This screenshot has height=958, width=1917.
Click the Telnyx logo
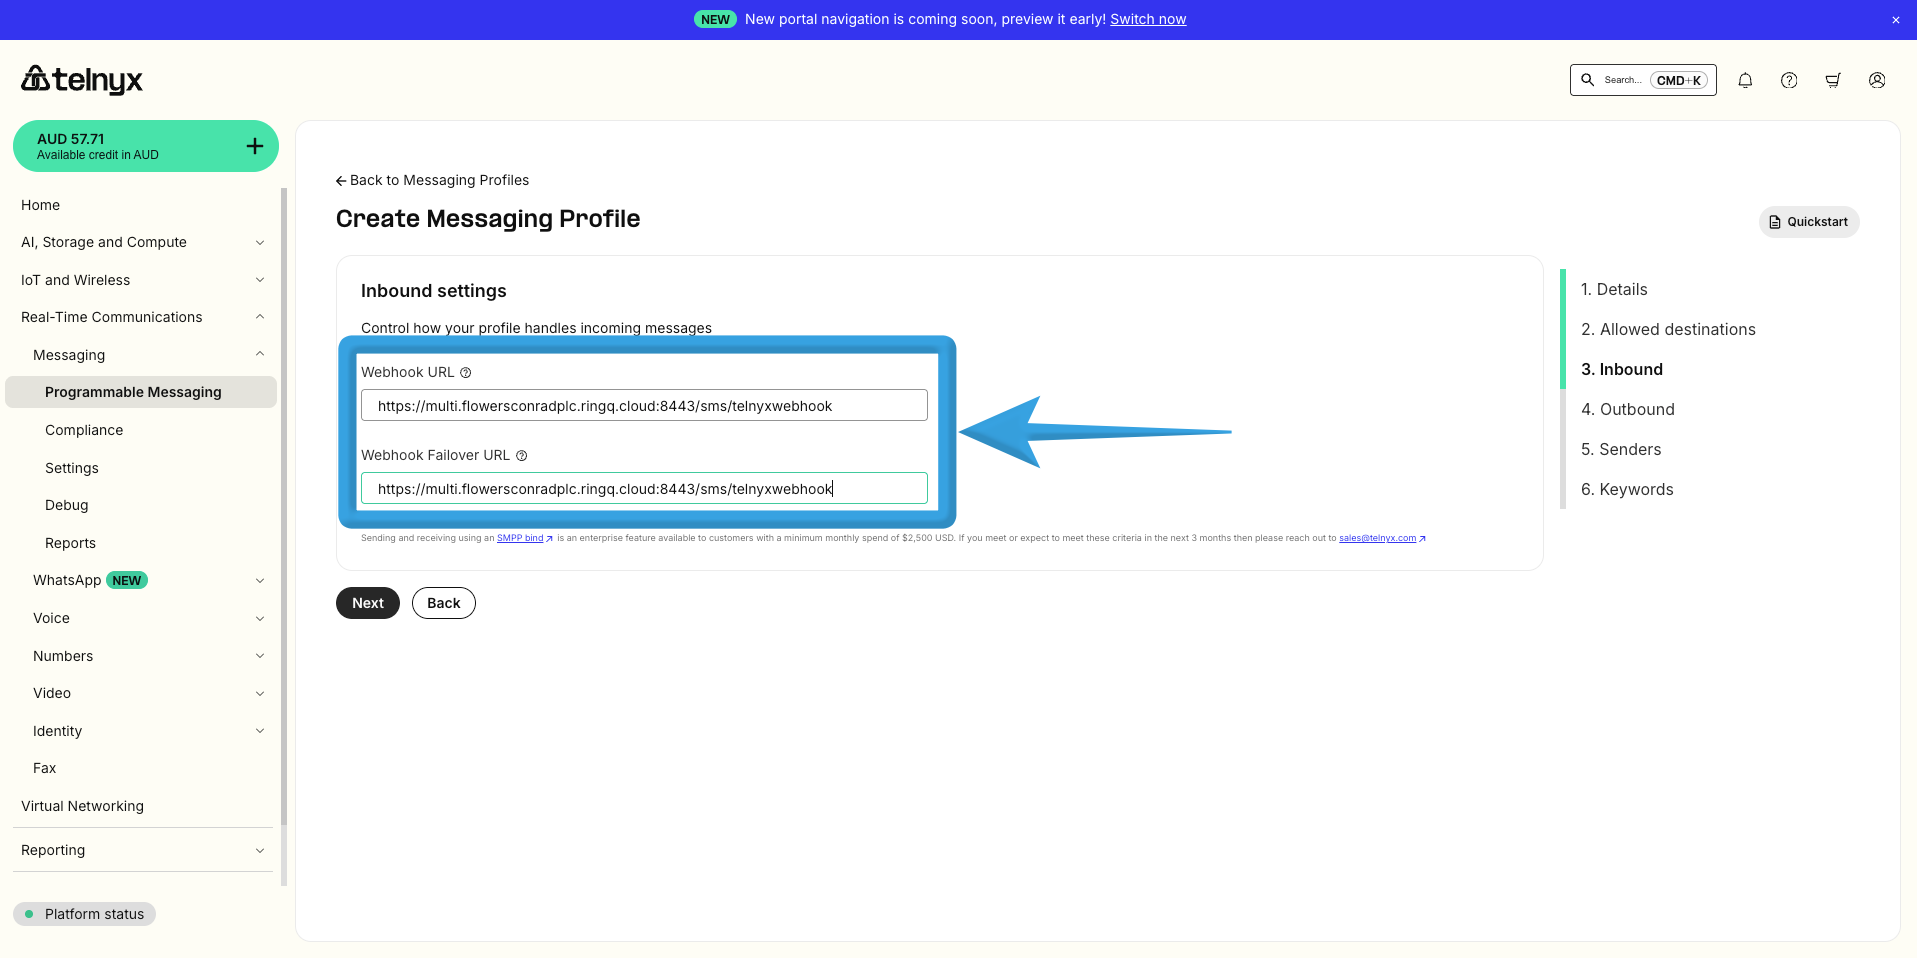pyautogui.click(x=80, y=80)
